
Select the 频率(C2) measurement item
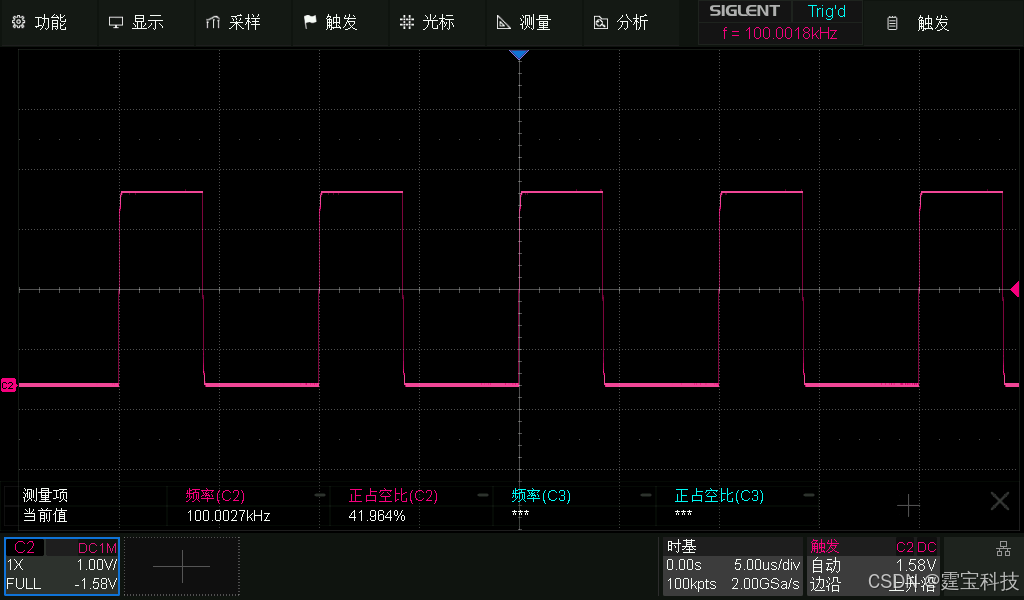pyautogui.click(x=215, y=496)
